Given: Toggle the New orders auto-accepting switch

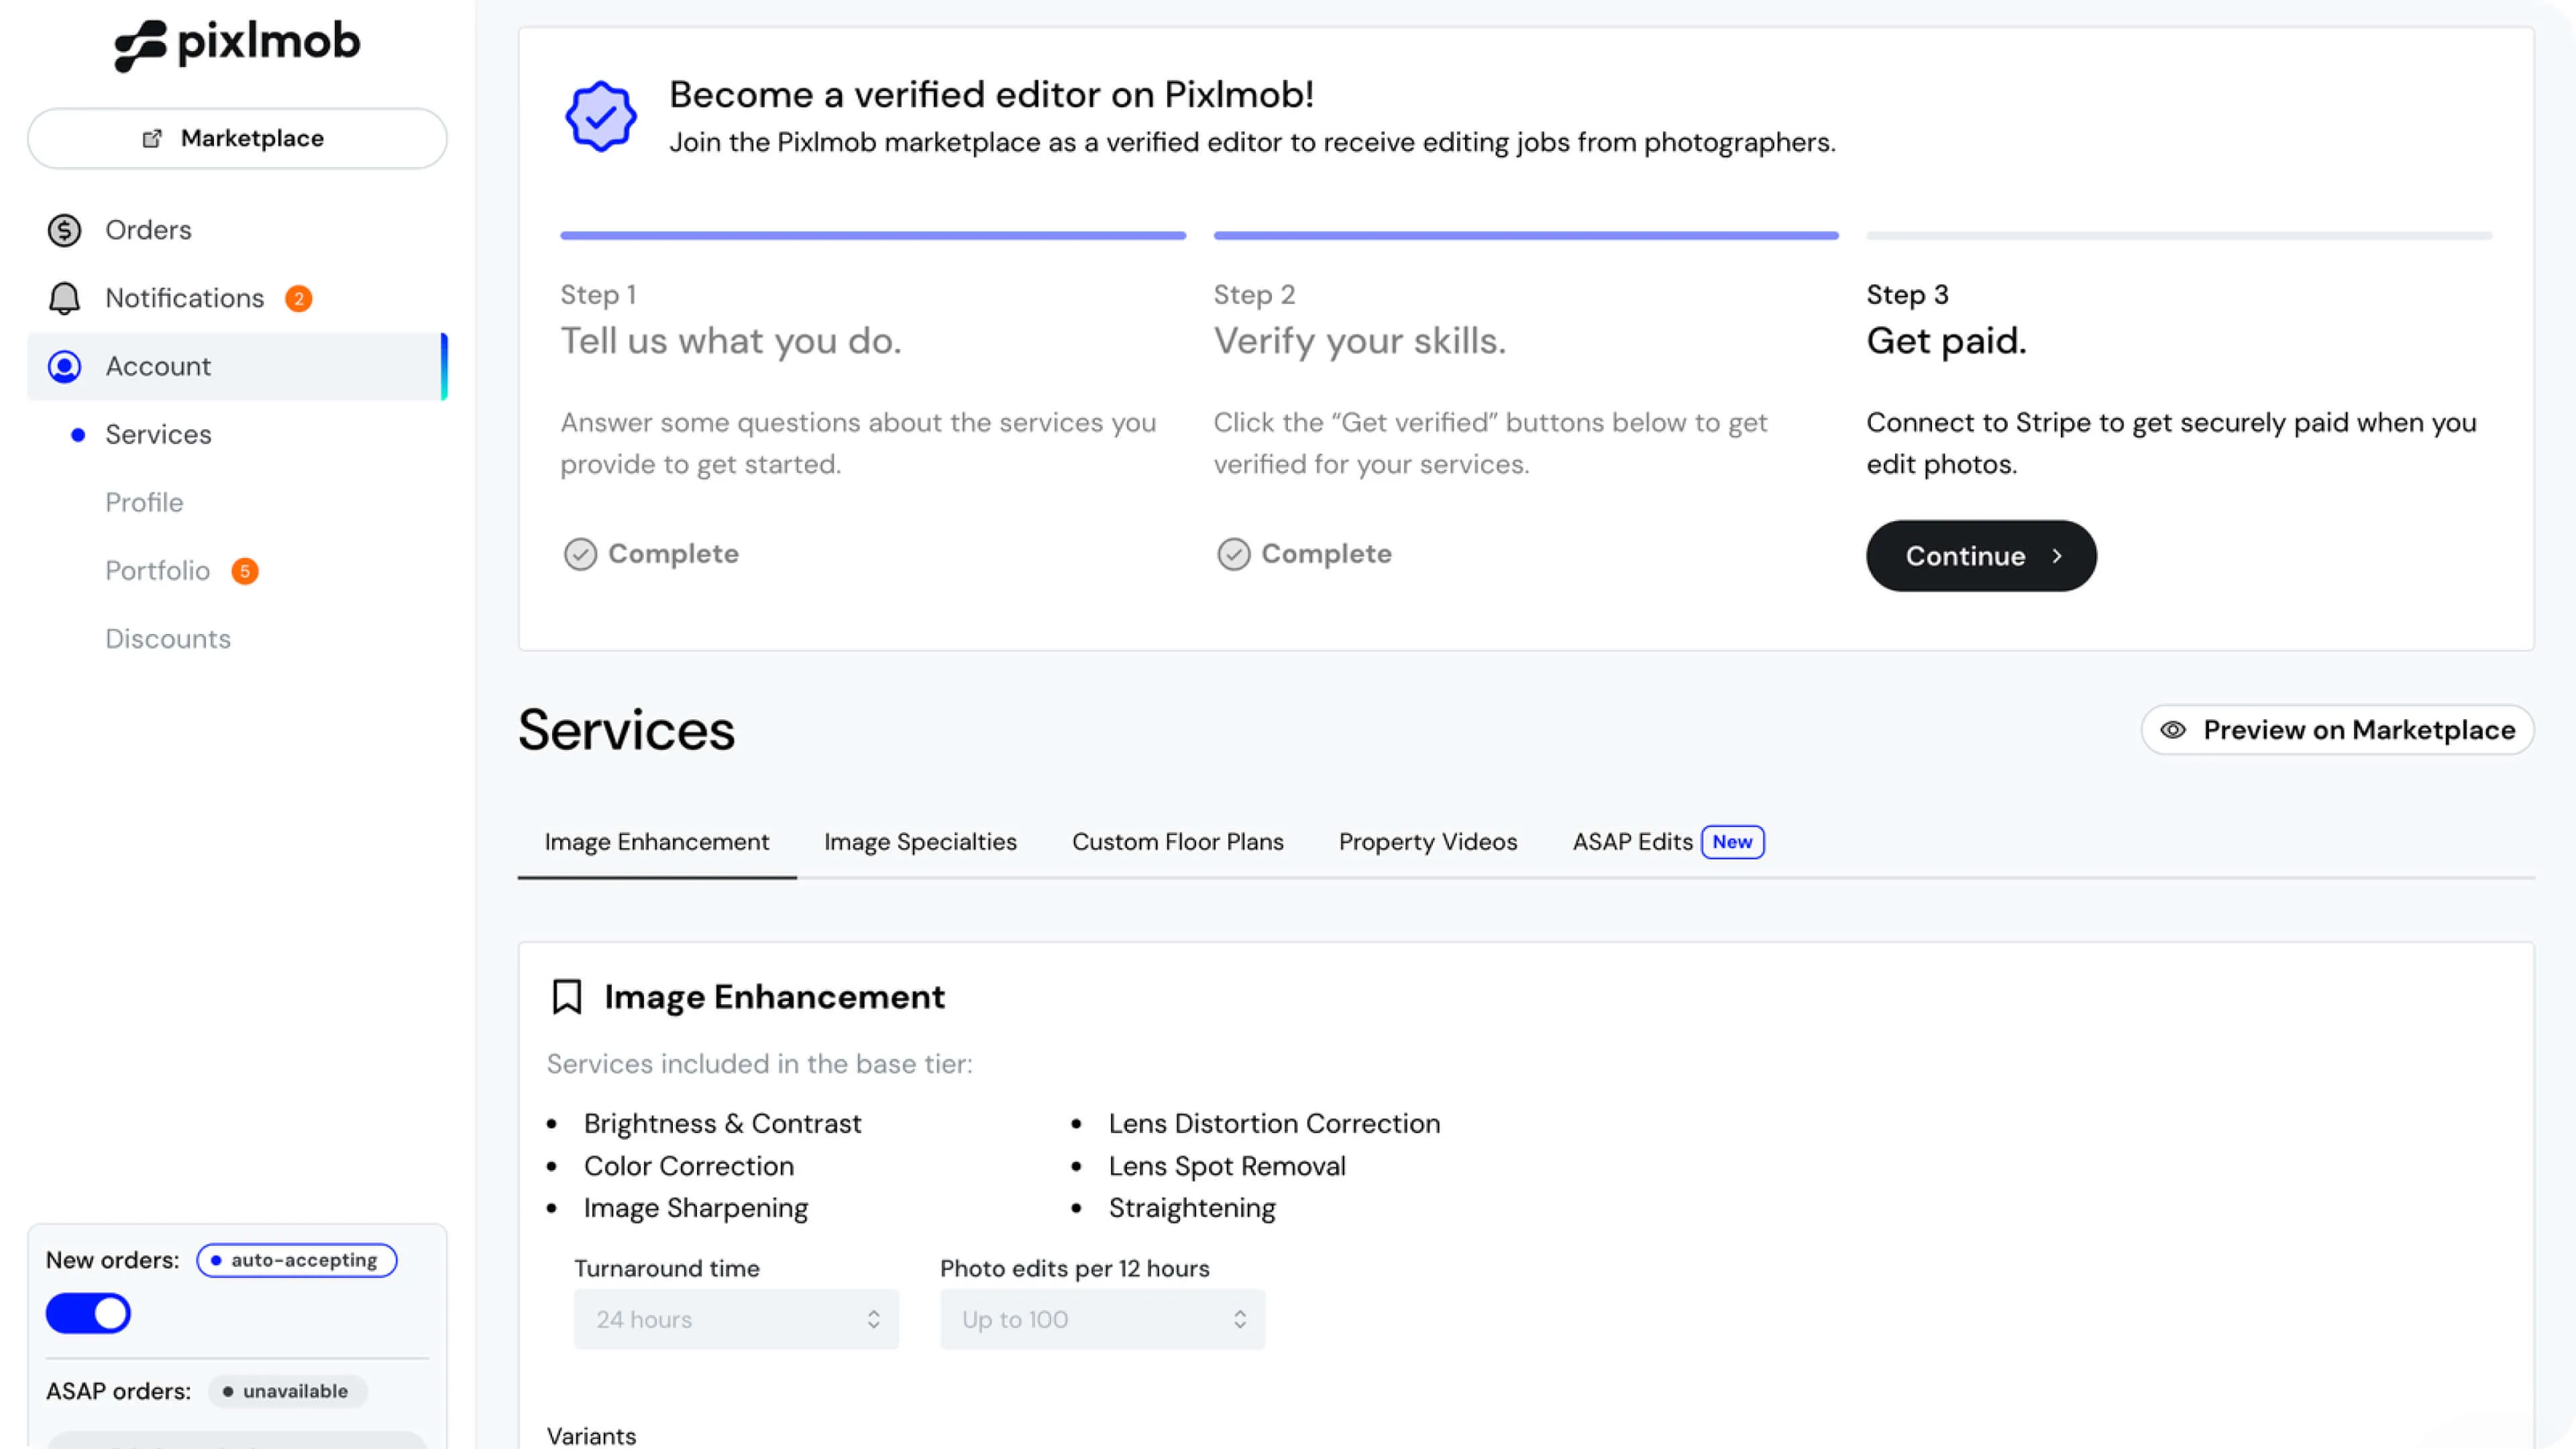Looking at the screenshot, I should [x=88, y=1313].
